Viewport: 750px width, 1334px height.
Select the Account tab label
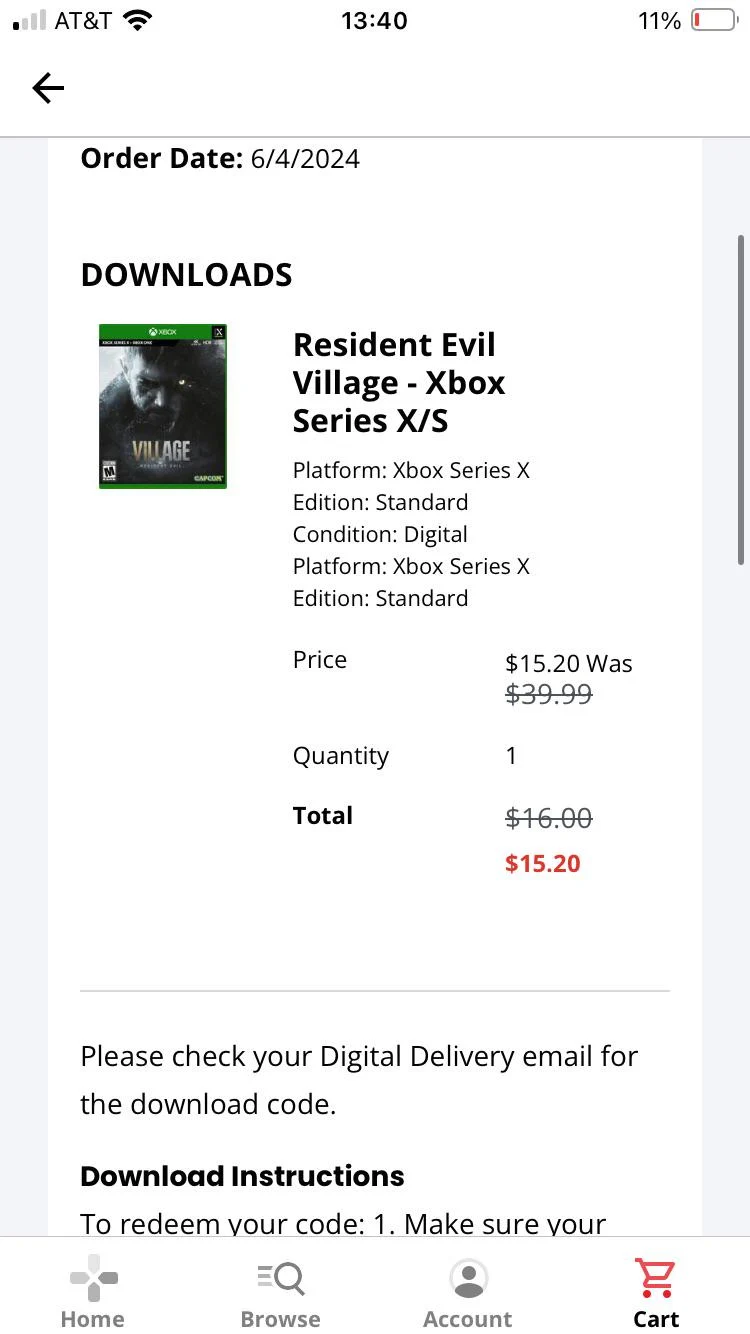coord(468,1319)
